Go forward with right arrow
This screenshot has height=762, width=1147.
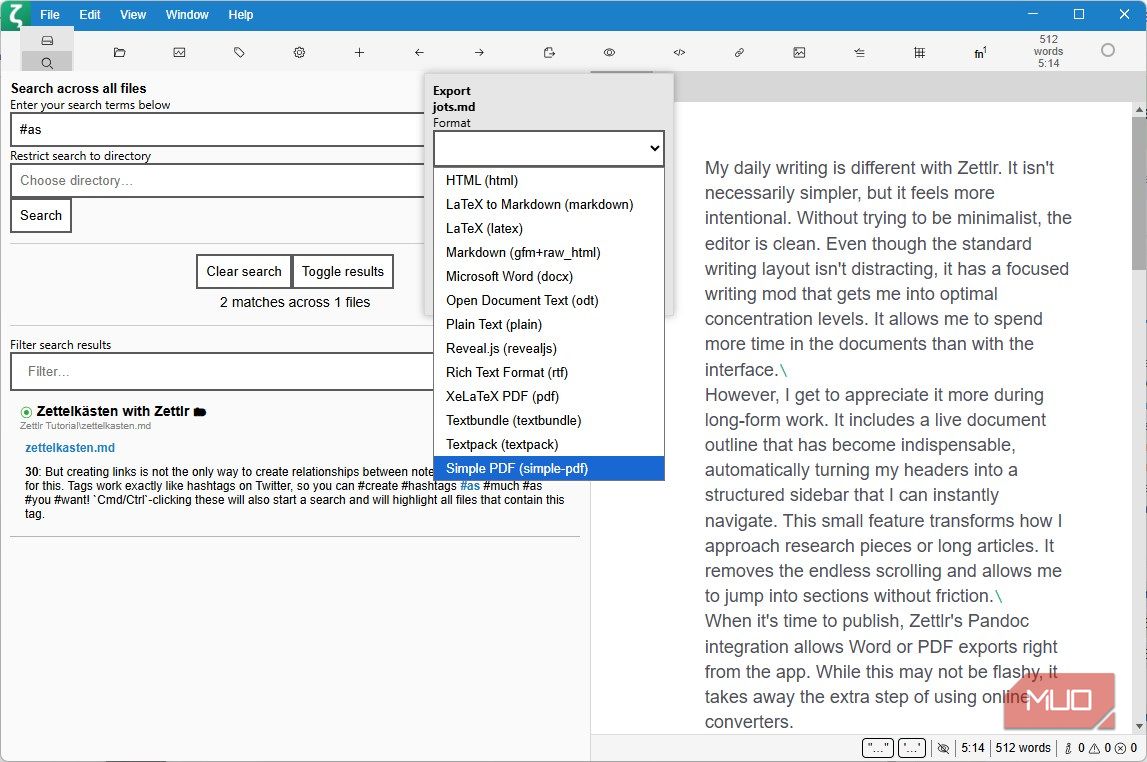(479, 53)
